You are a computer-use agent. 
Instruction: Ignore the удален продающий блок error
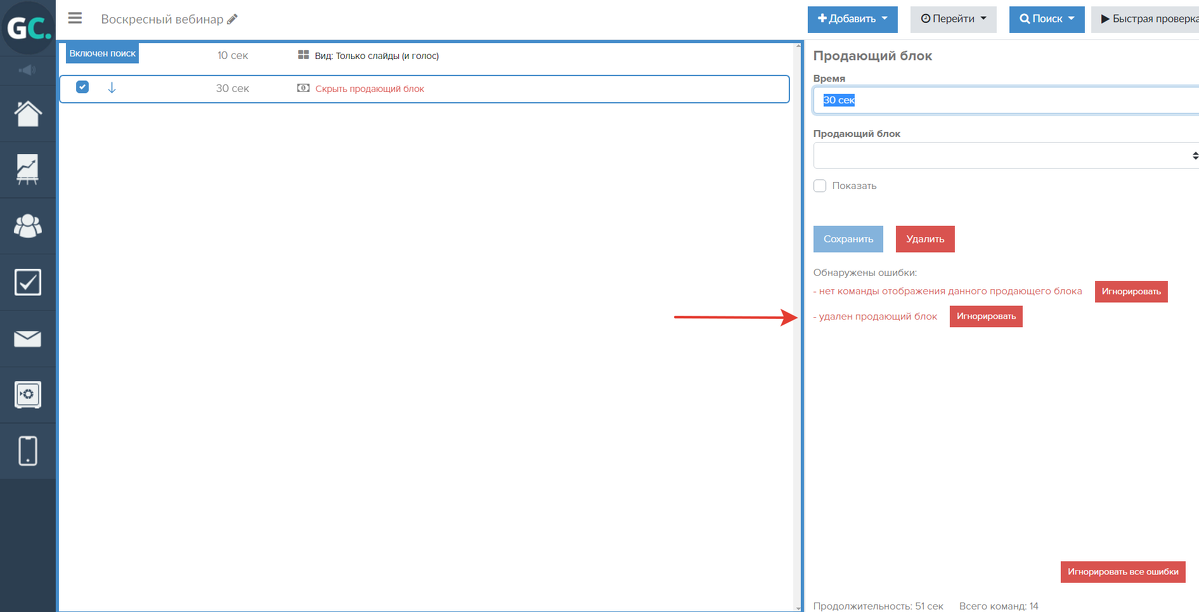(x=986, y=316)
